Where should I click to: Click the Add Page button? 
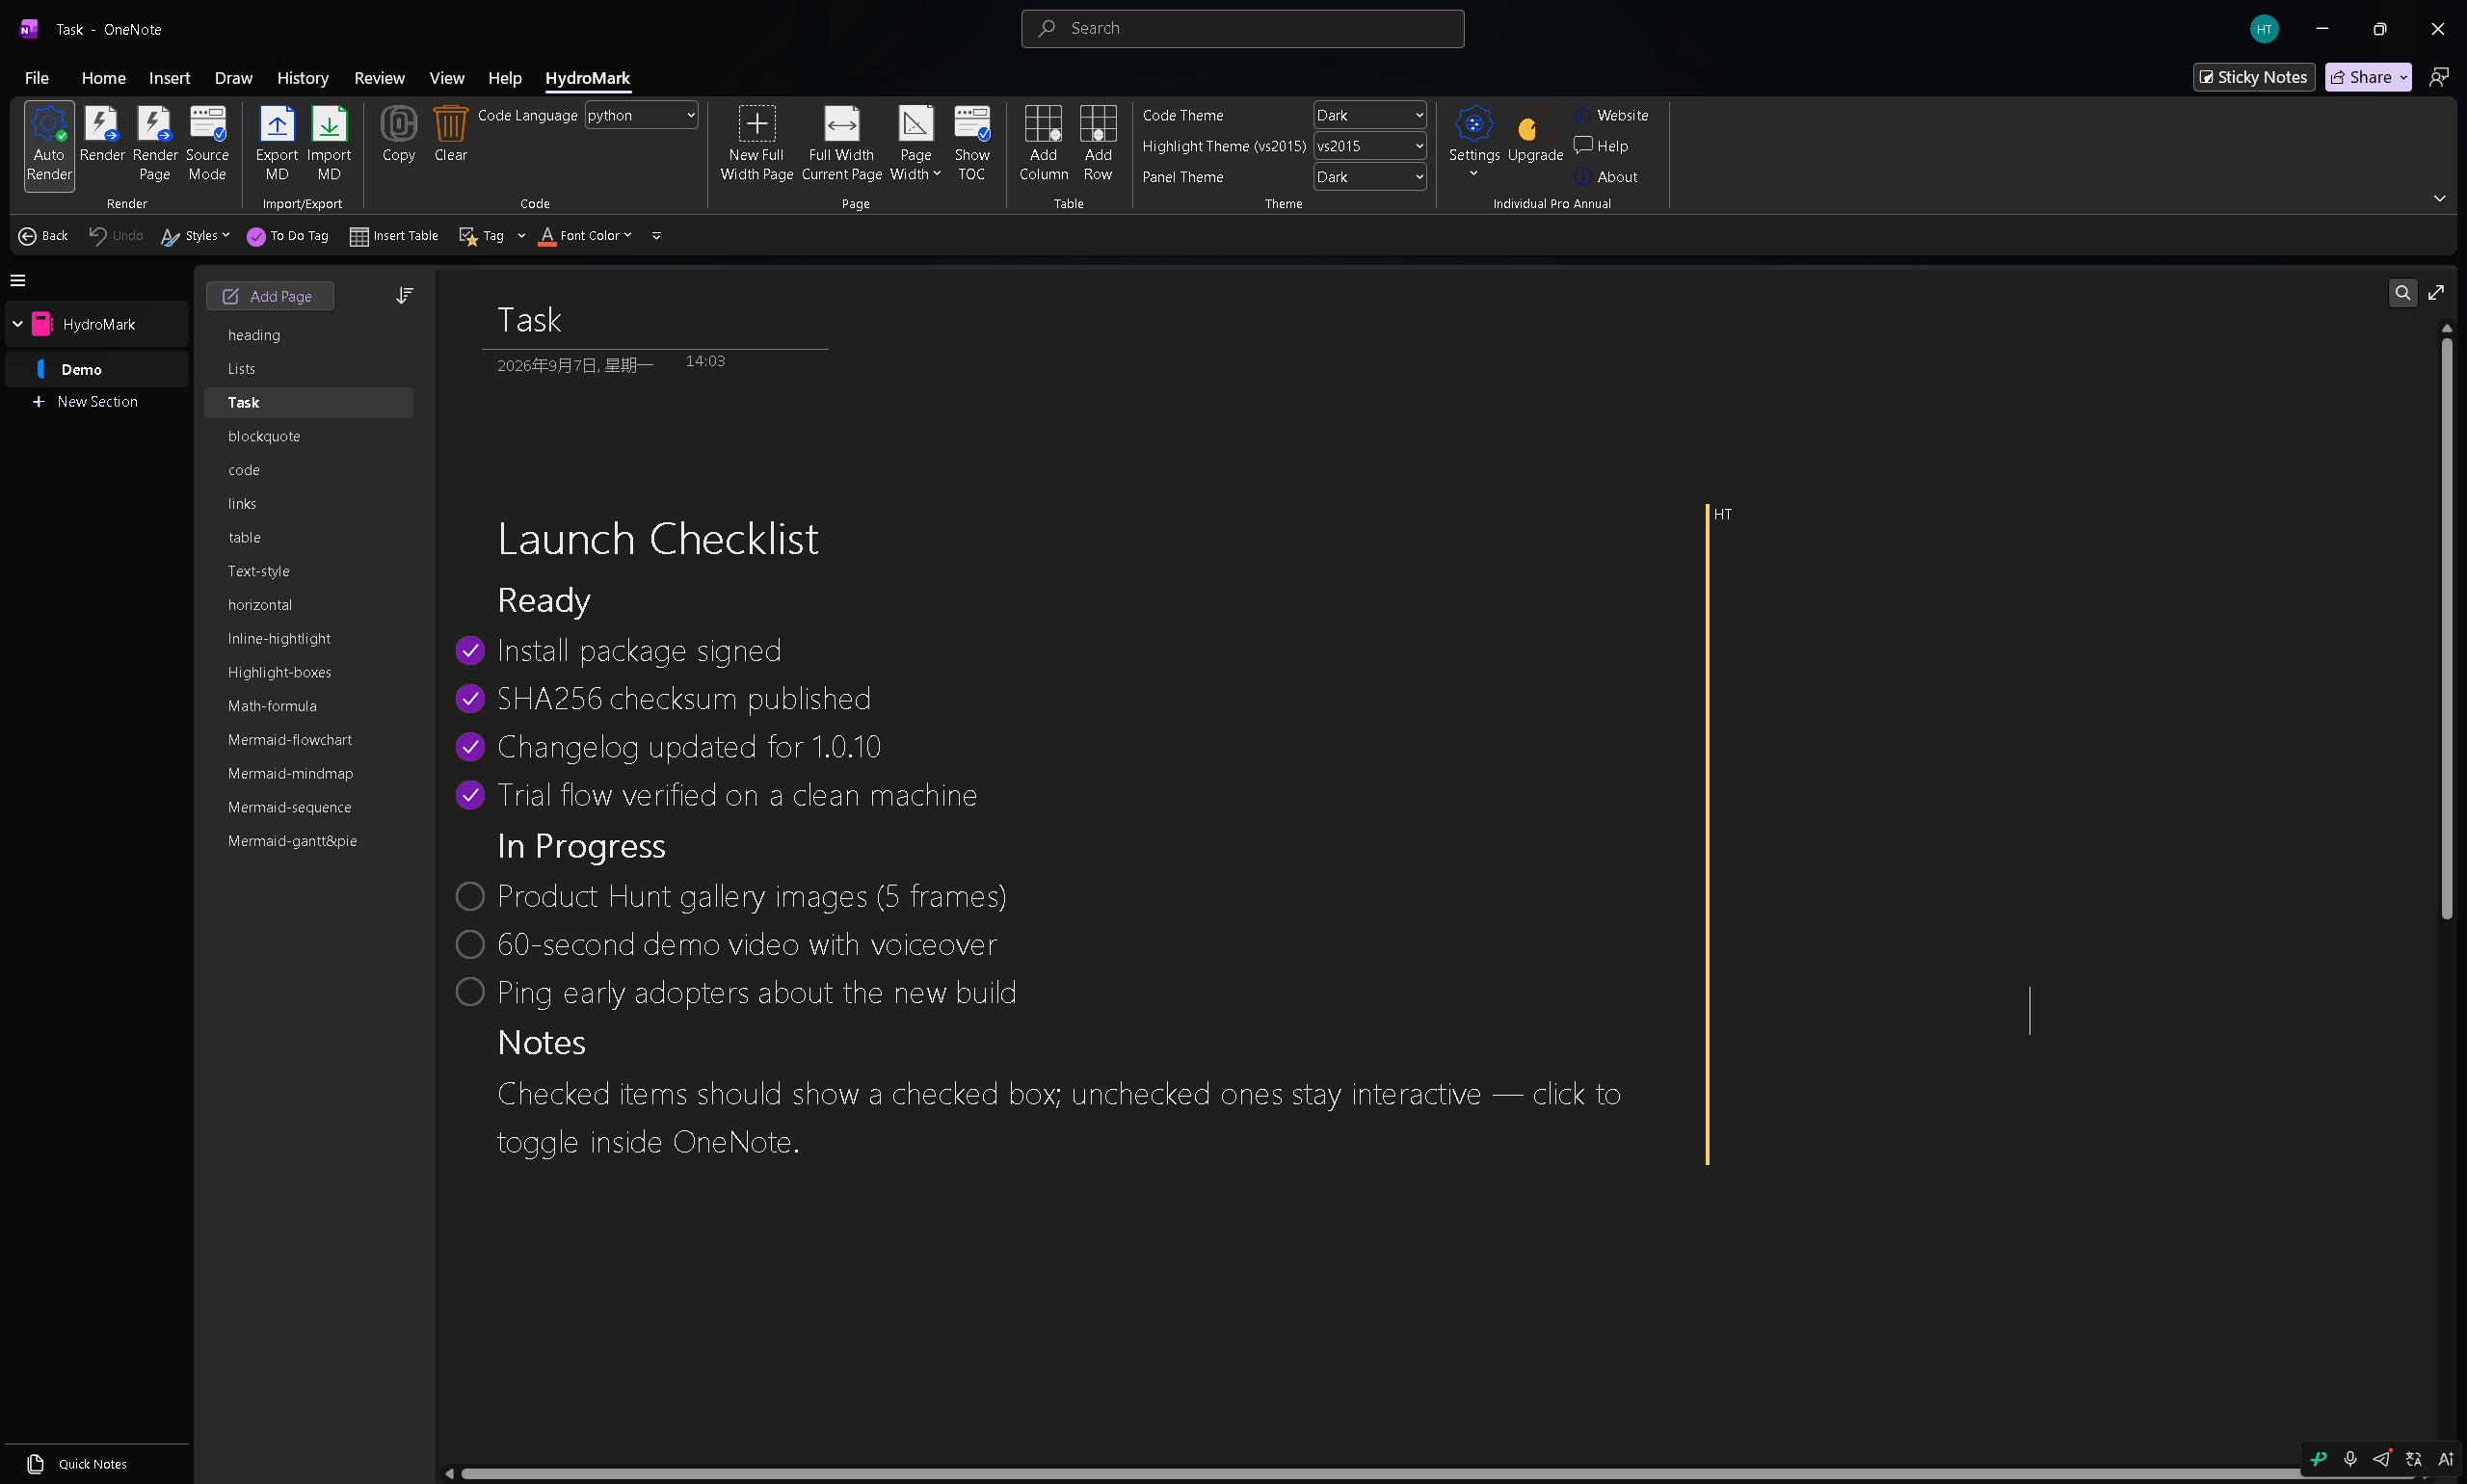point(269,296)
